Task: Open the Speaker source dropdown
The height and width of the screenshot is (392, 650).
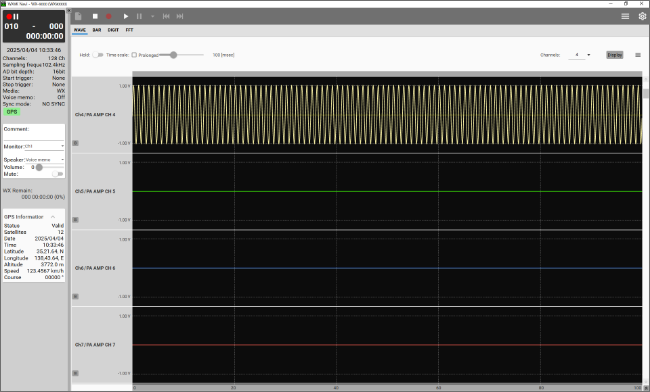Action: [x=44, y=160]
